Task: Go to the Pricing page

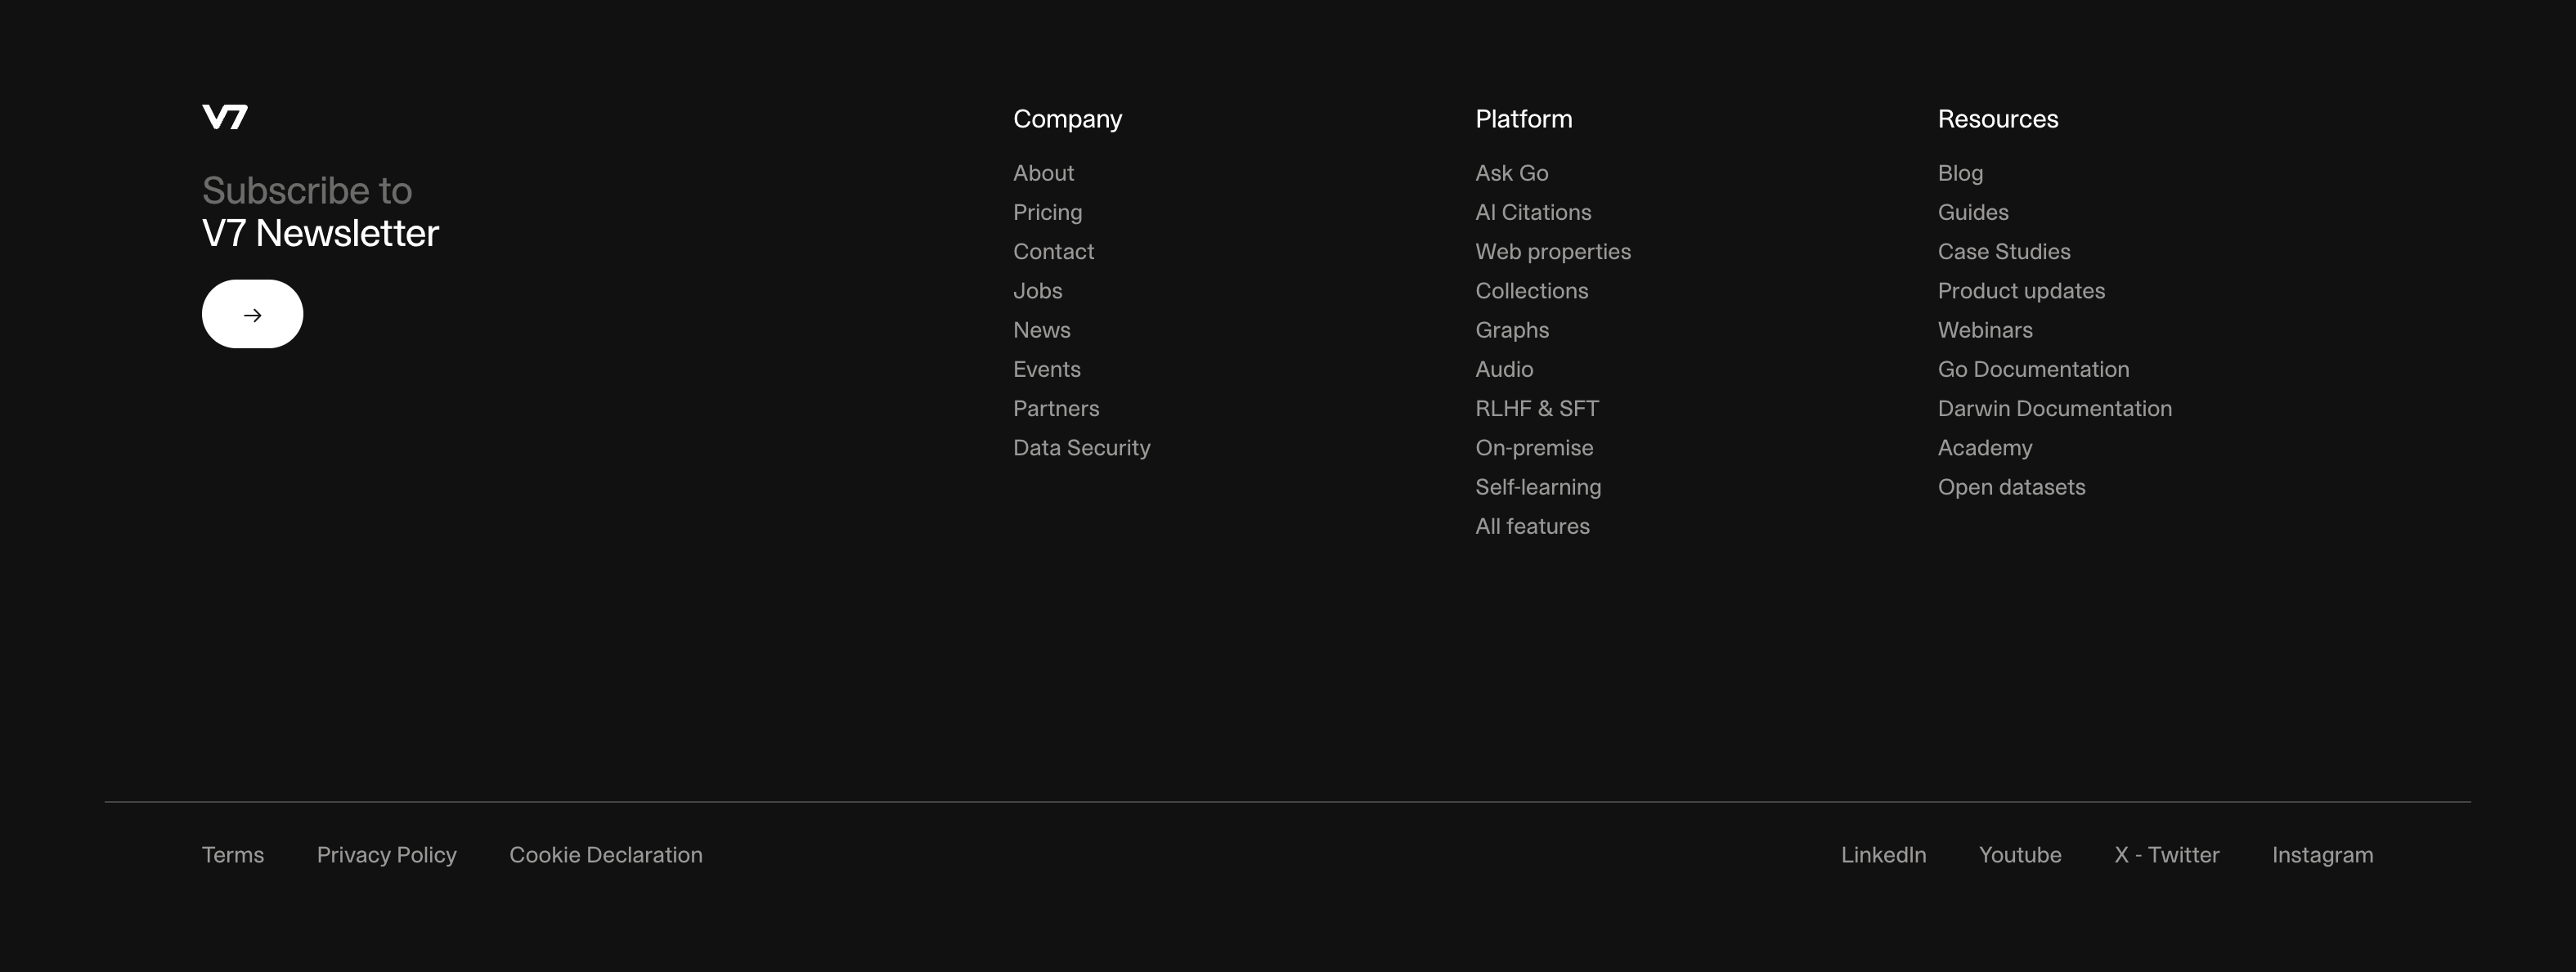Action: [1047, 212]
